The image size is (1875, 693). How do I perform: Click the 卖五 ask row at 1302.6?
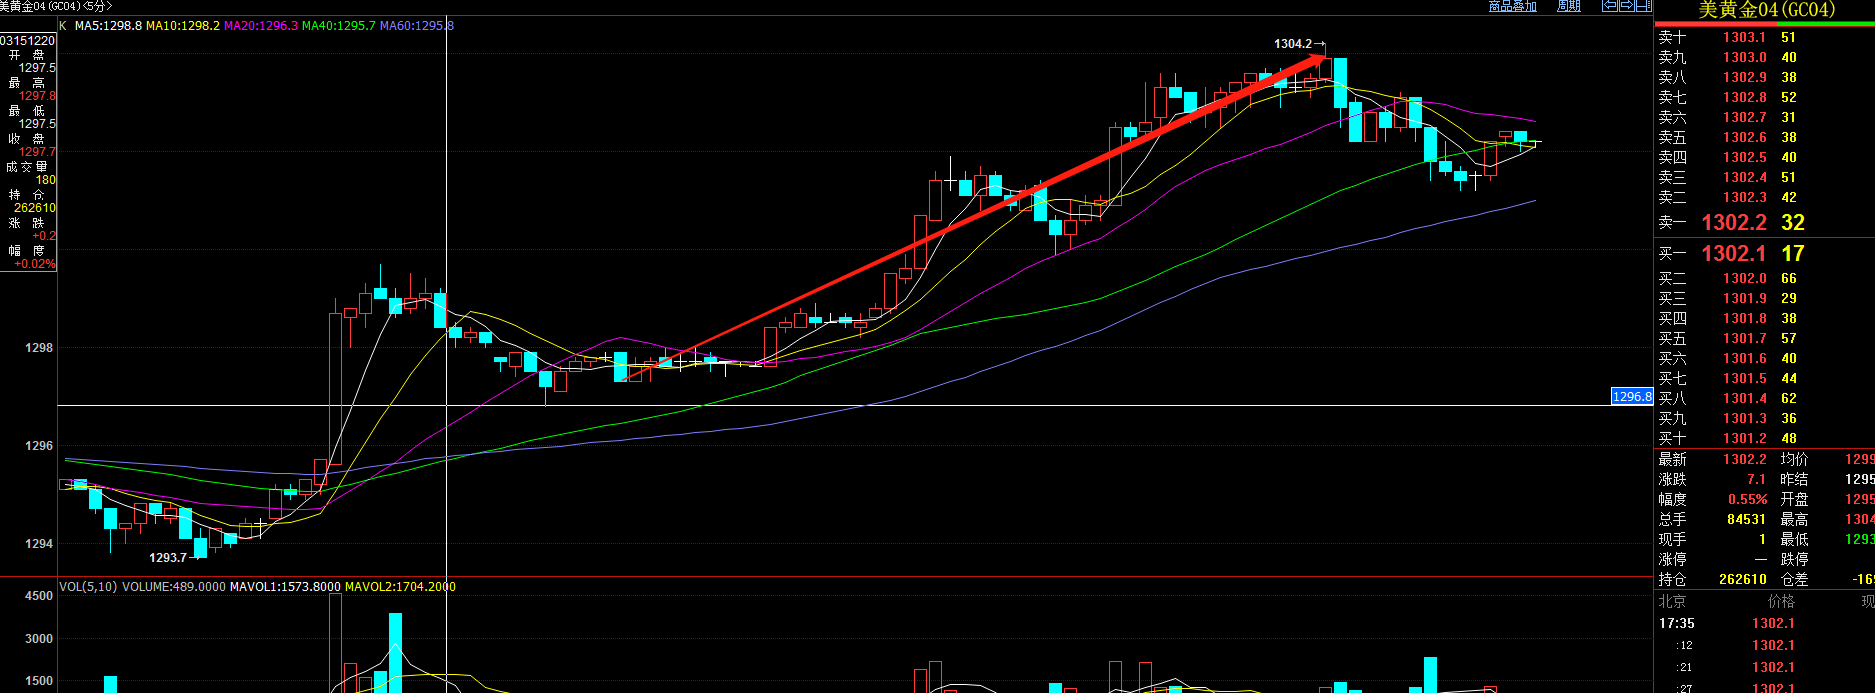1764,137
